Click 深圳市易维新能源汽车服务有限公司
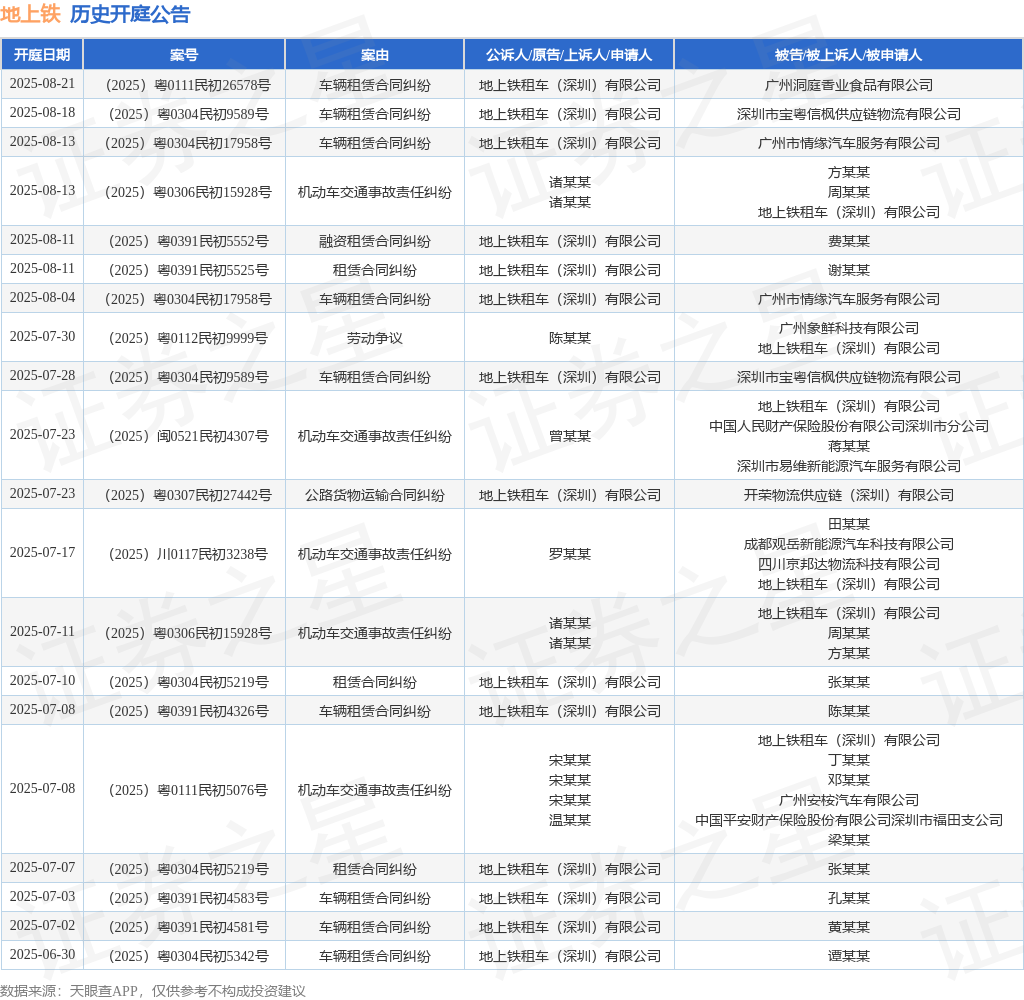The width and height of the screenshot is (1024, 1000). [848, 466]
